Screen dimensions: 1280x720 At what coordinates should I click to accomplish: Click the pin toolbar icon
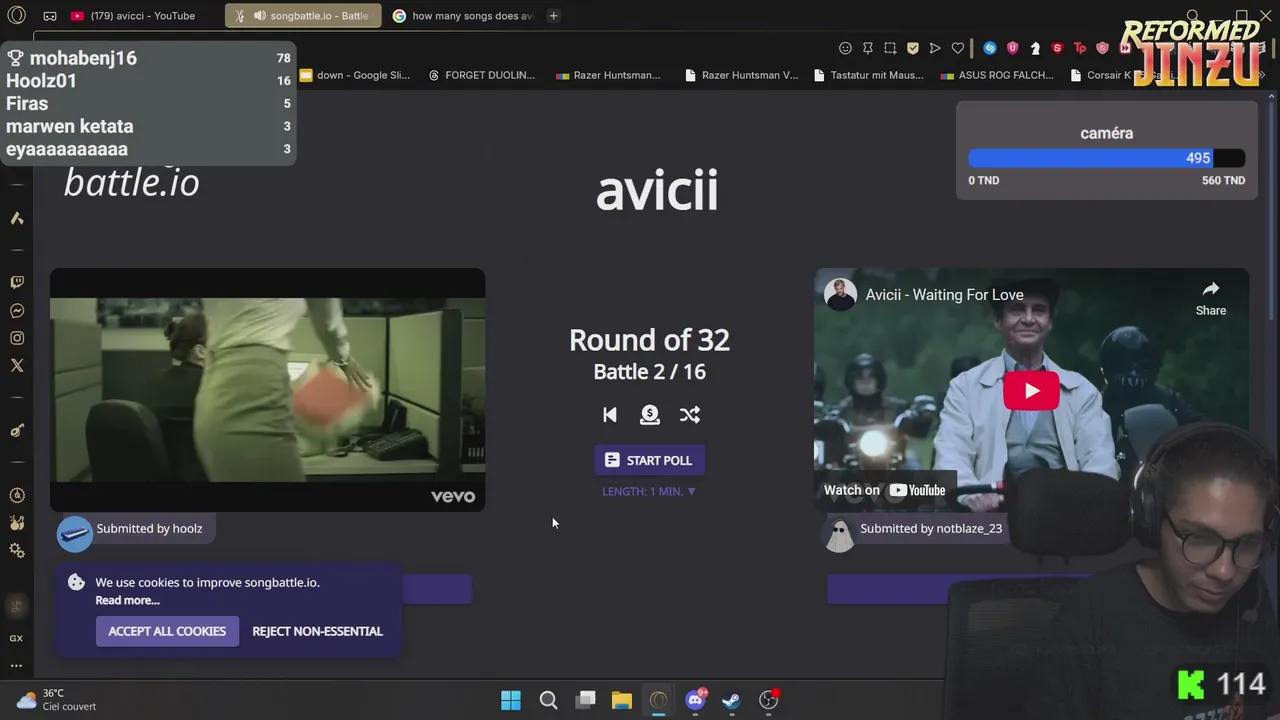pyautogui.click(x=868, y=48)
